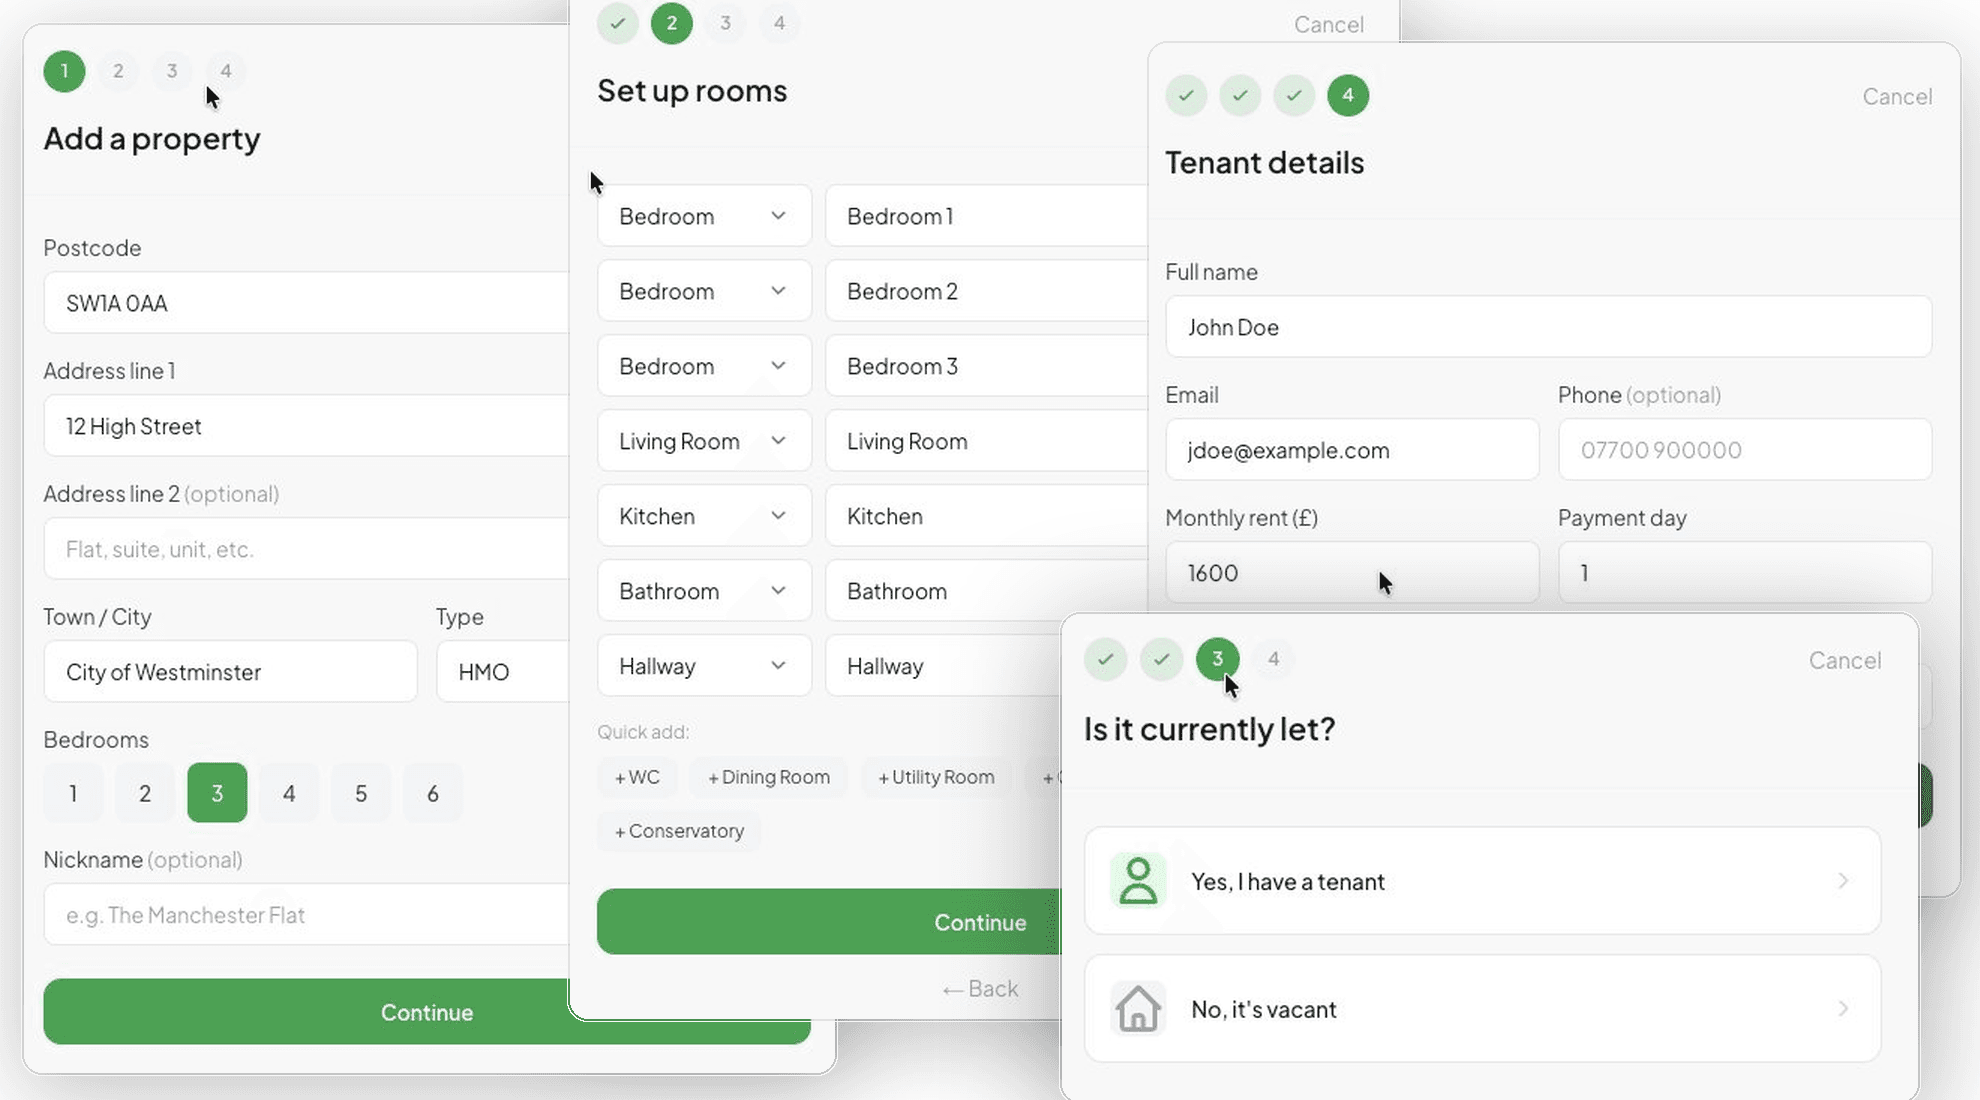Click the Full name field with John Doe
This screenshot has height=1100, width=1980.
click(1548, 327)
